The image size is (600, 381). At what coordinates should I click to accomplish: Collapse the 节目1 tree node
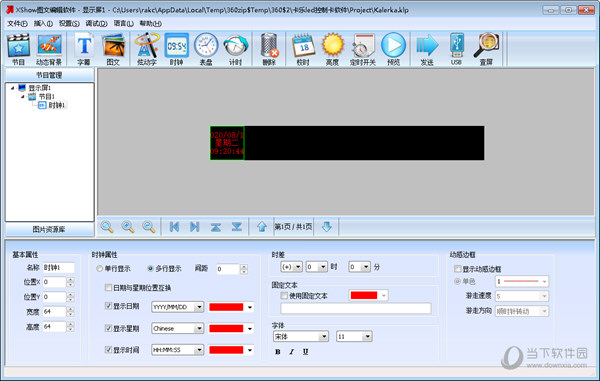(x=23, y=96)
